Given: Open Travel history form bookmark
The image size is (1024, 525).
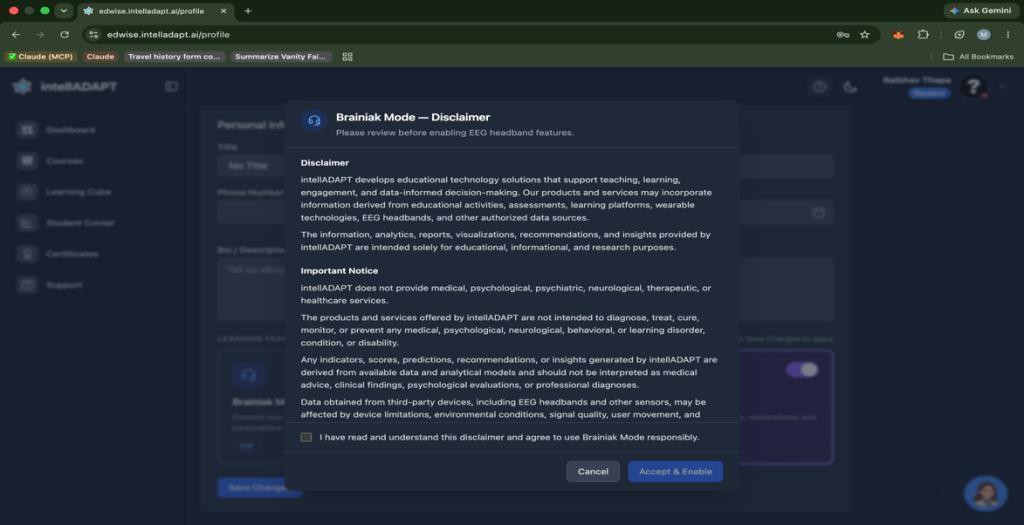Looking at the screenshot, I should click(x=174, y=57).
